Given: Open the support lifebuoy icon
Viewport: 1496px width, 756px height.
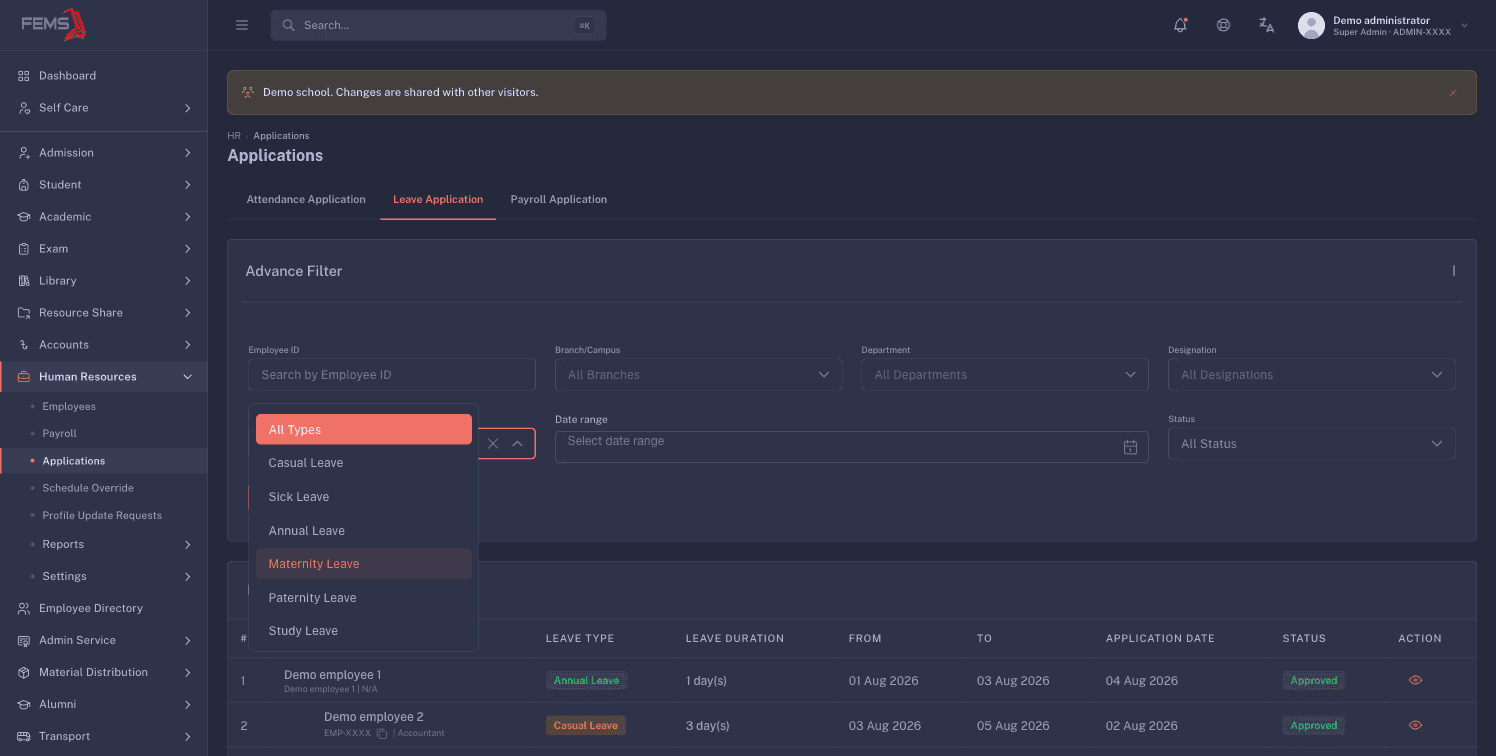Looking at the screenshot, I should [x=1223, y=25].
